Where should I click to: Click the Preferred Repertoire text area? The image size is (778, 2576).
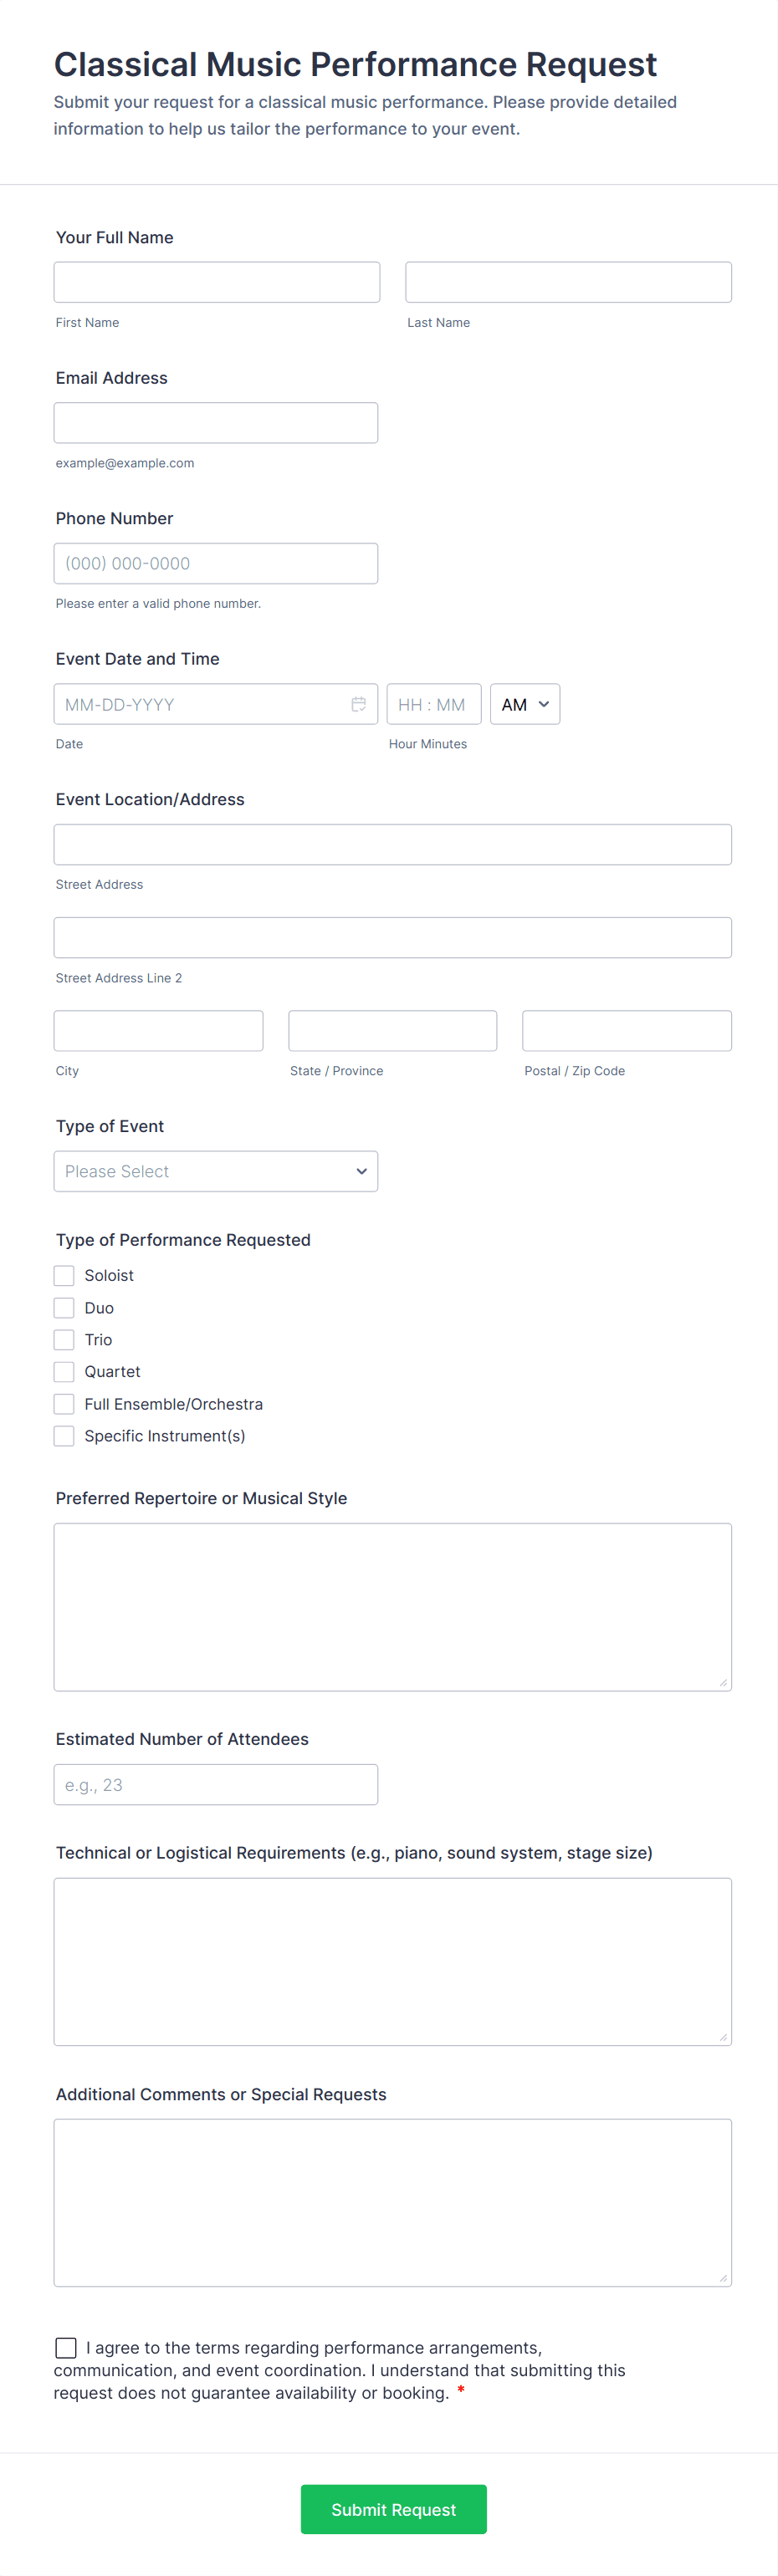click(392, 1606)
